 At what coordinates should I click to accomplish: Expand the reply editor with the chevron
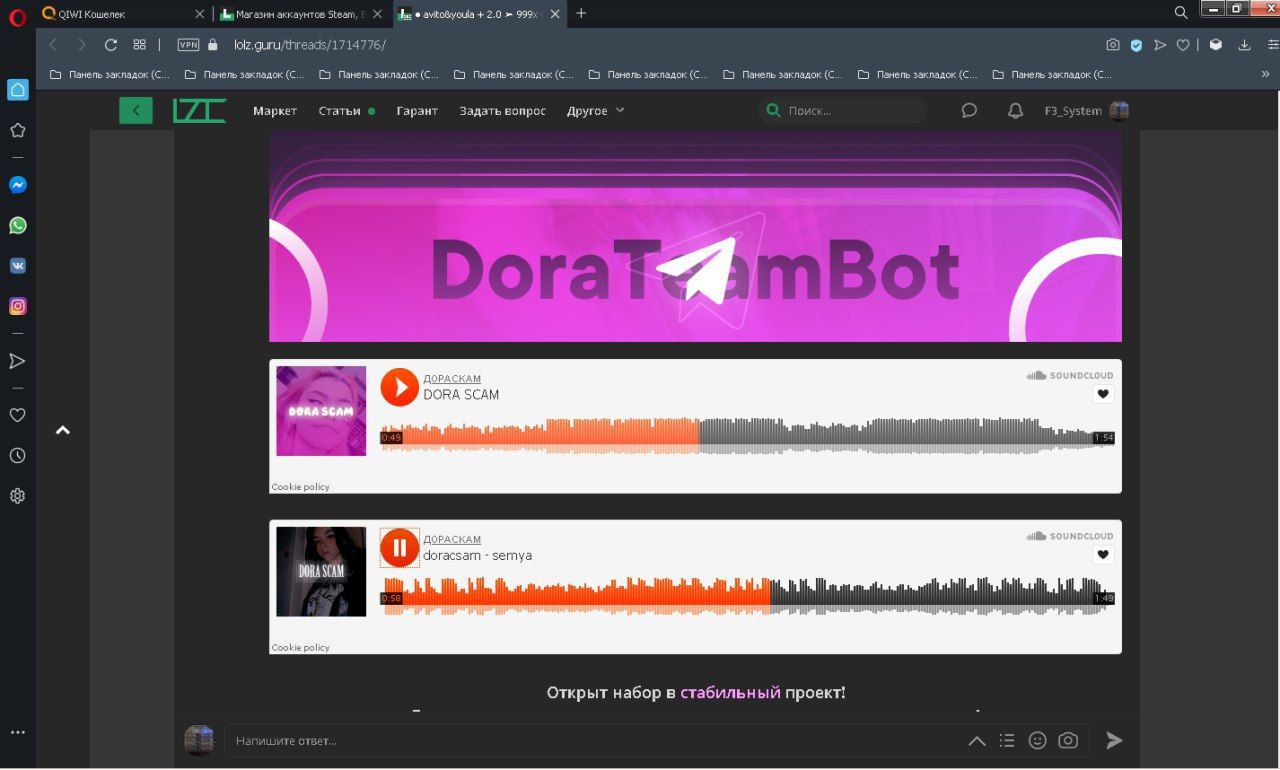pyautogui.click(x=977, y=741)
